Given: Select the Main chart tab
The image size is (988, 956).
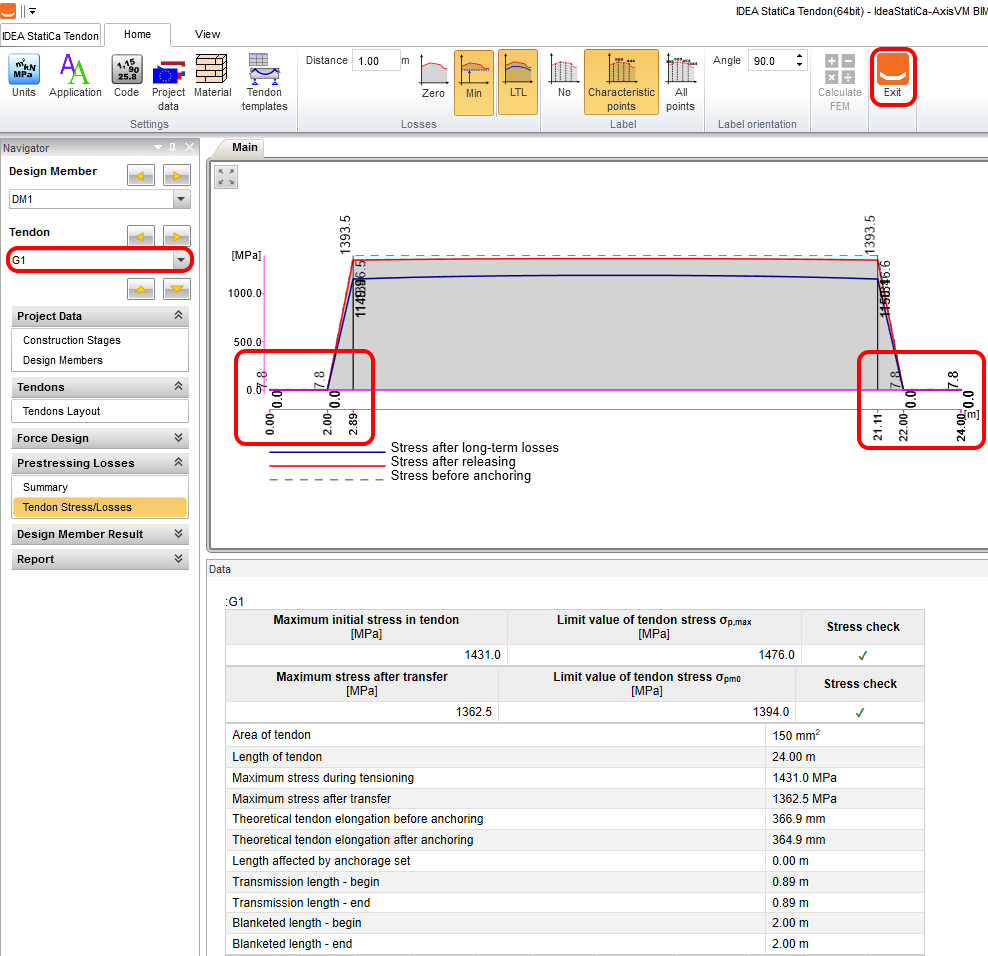Looking at the screenshot, I should 245,148.
